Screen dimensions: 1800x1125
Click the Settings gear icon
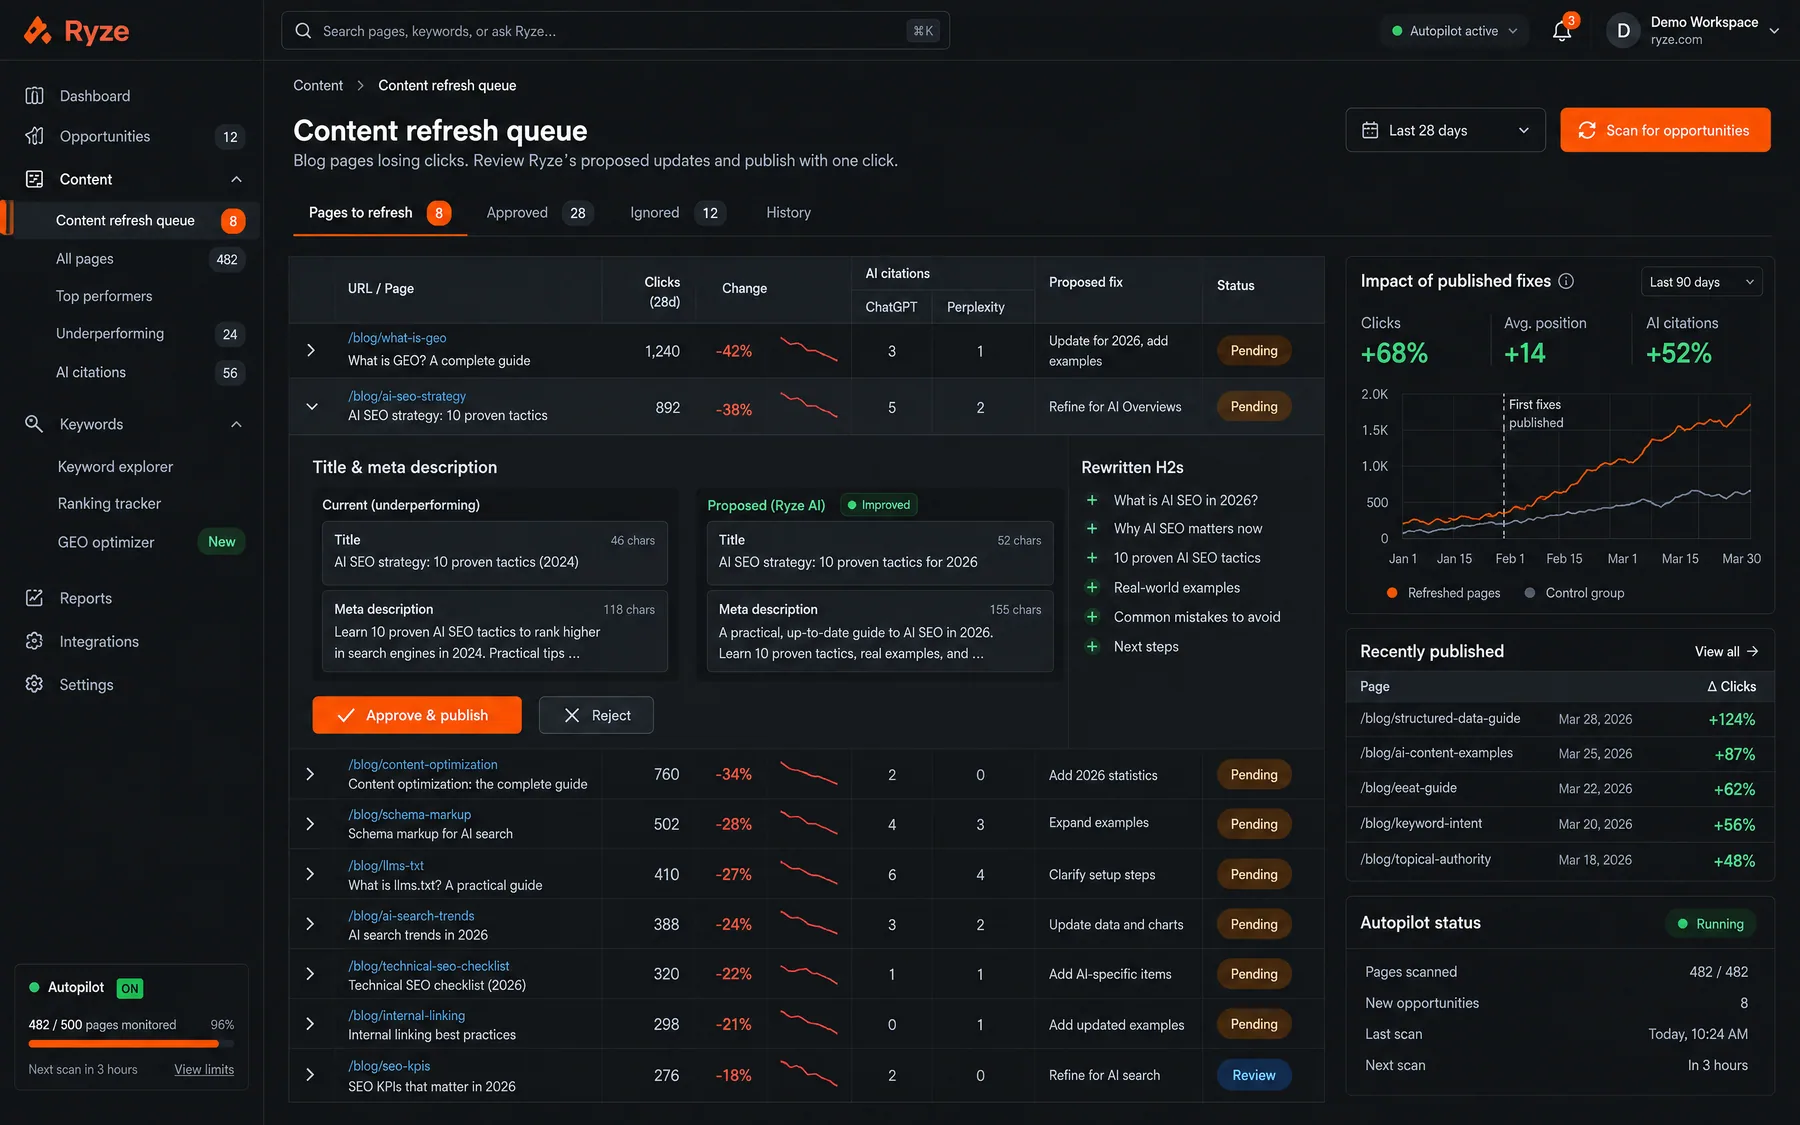coord(34,684)
